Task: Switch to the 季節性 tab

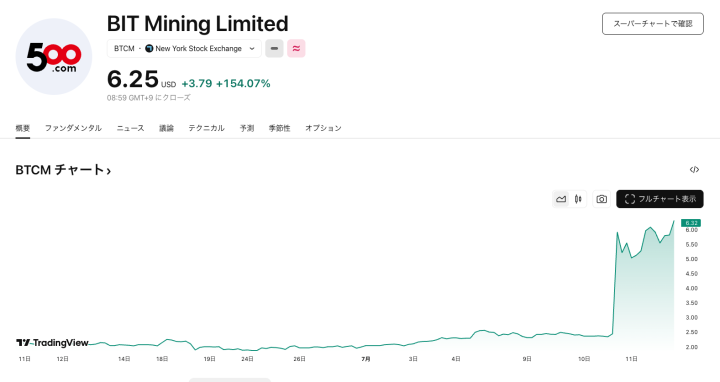Action: (279, 128)
